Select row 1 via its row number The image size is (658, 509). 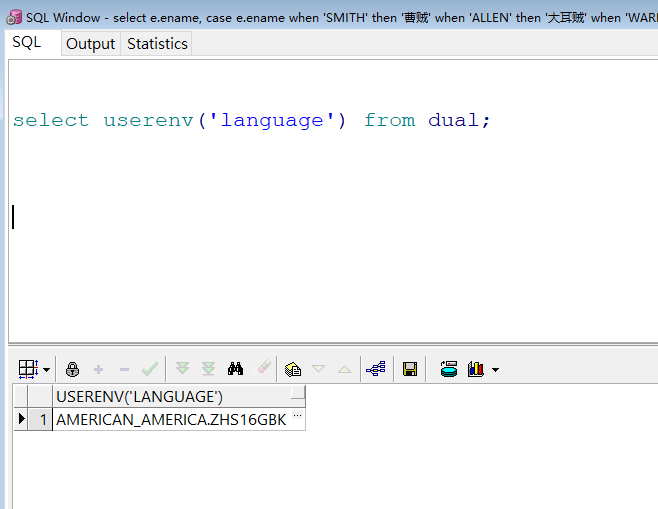40,420
